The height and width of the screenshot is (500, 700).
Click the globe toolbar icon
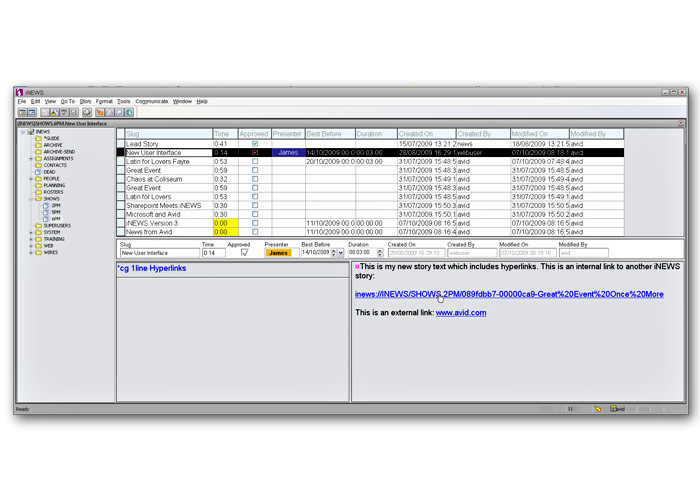129,112
